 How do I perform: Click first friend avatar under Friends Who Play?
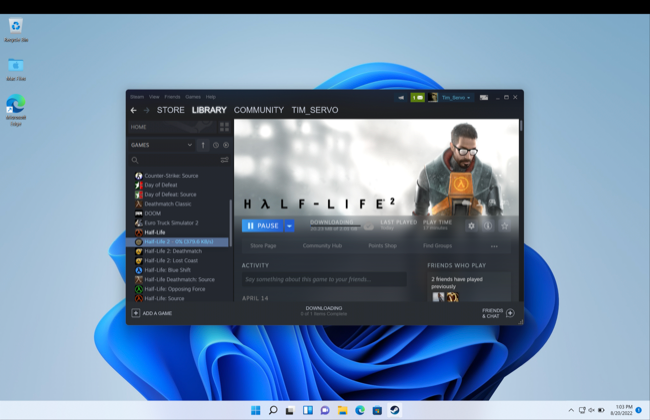click(438, 297)
